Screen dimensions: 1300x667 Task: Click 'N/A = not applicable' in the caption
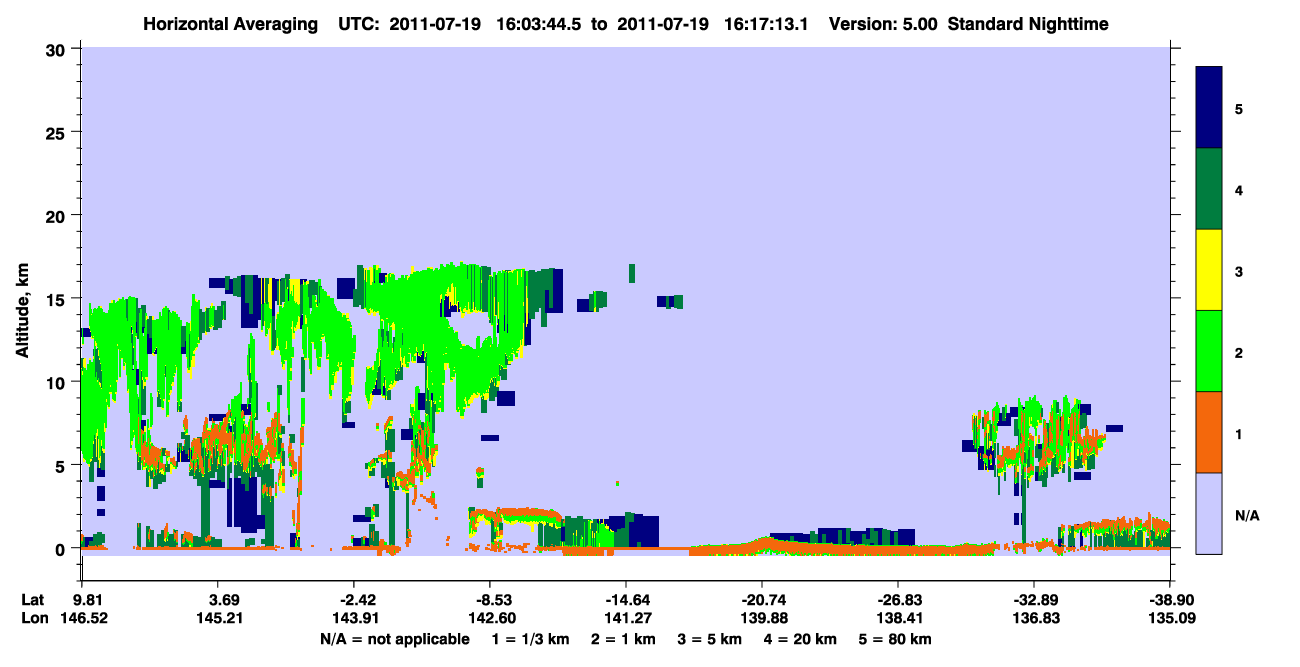(x=395, y=639)
